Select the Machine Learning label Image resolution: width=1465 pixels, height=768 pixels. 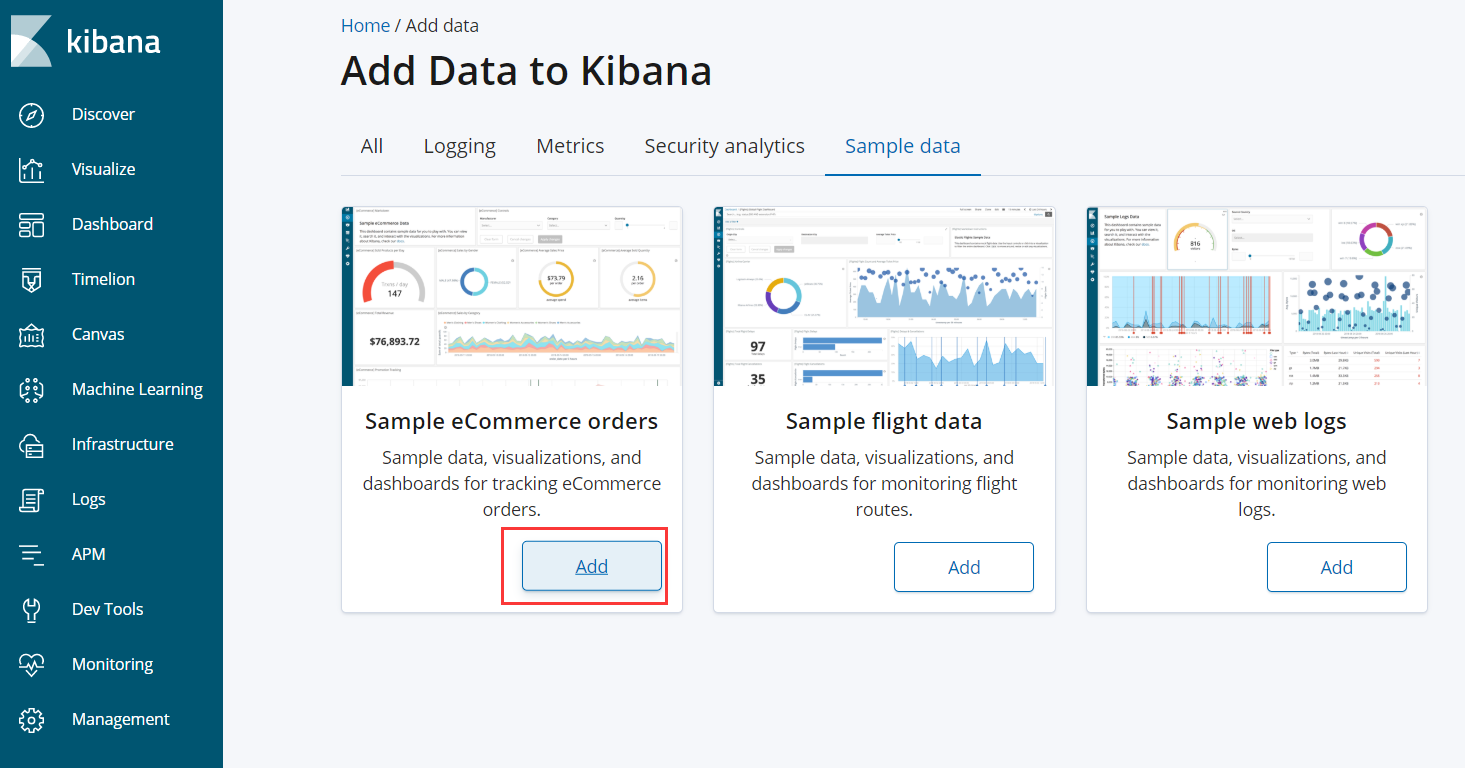pos(137,389)
